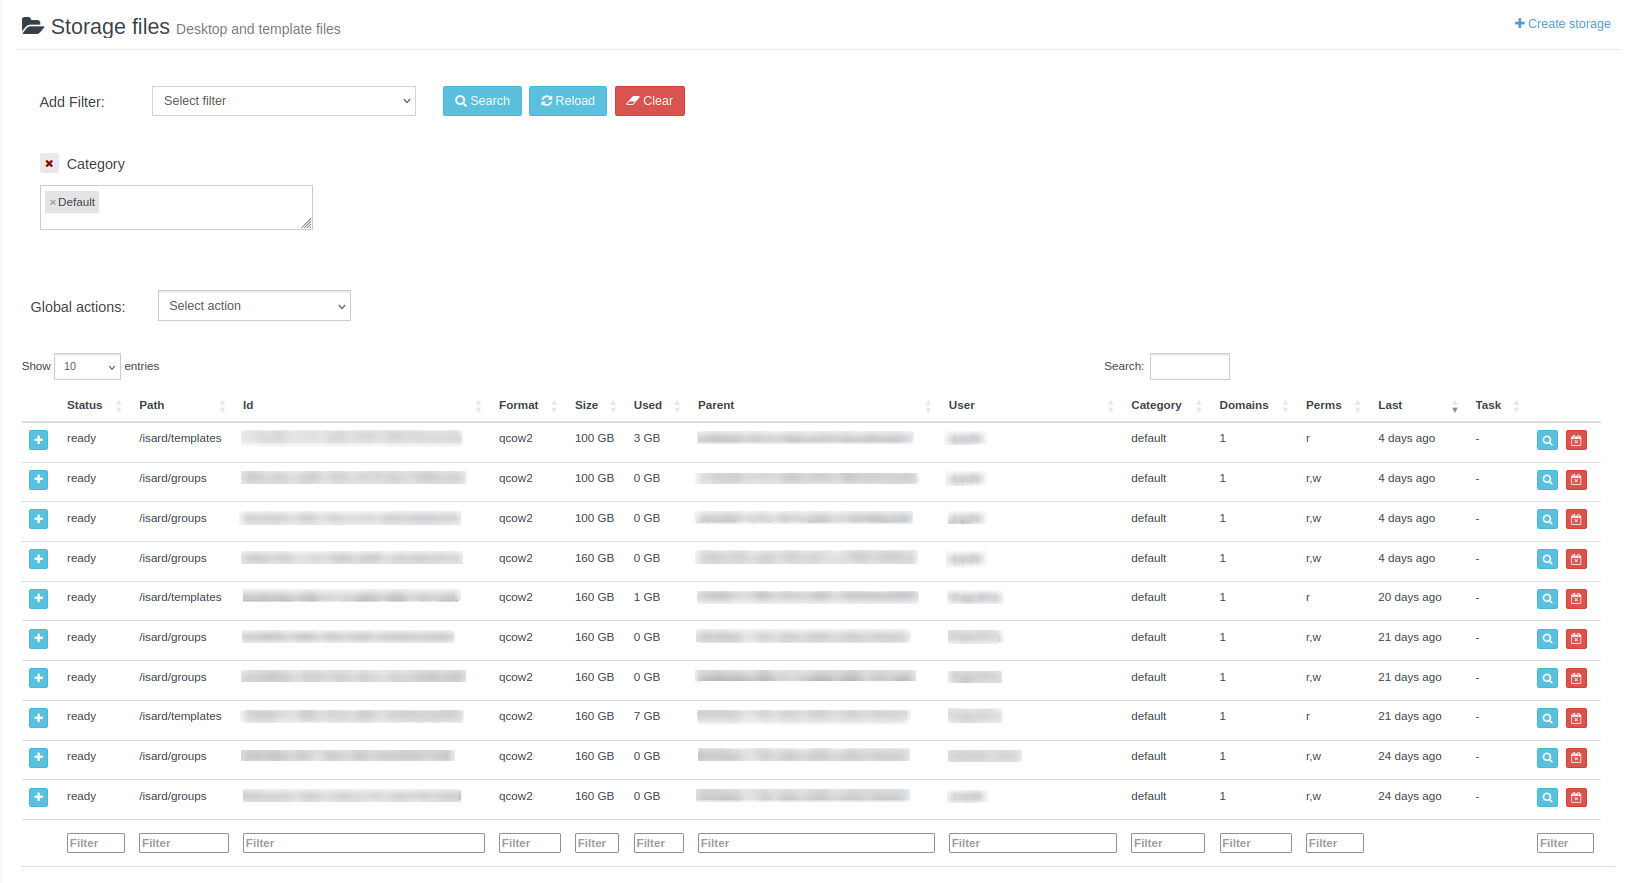Click the red calendar icon in the 1 GB used row
This screenshot has width=1634, height=883.
[x=1576, y=599]
